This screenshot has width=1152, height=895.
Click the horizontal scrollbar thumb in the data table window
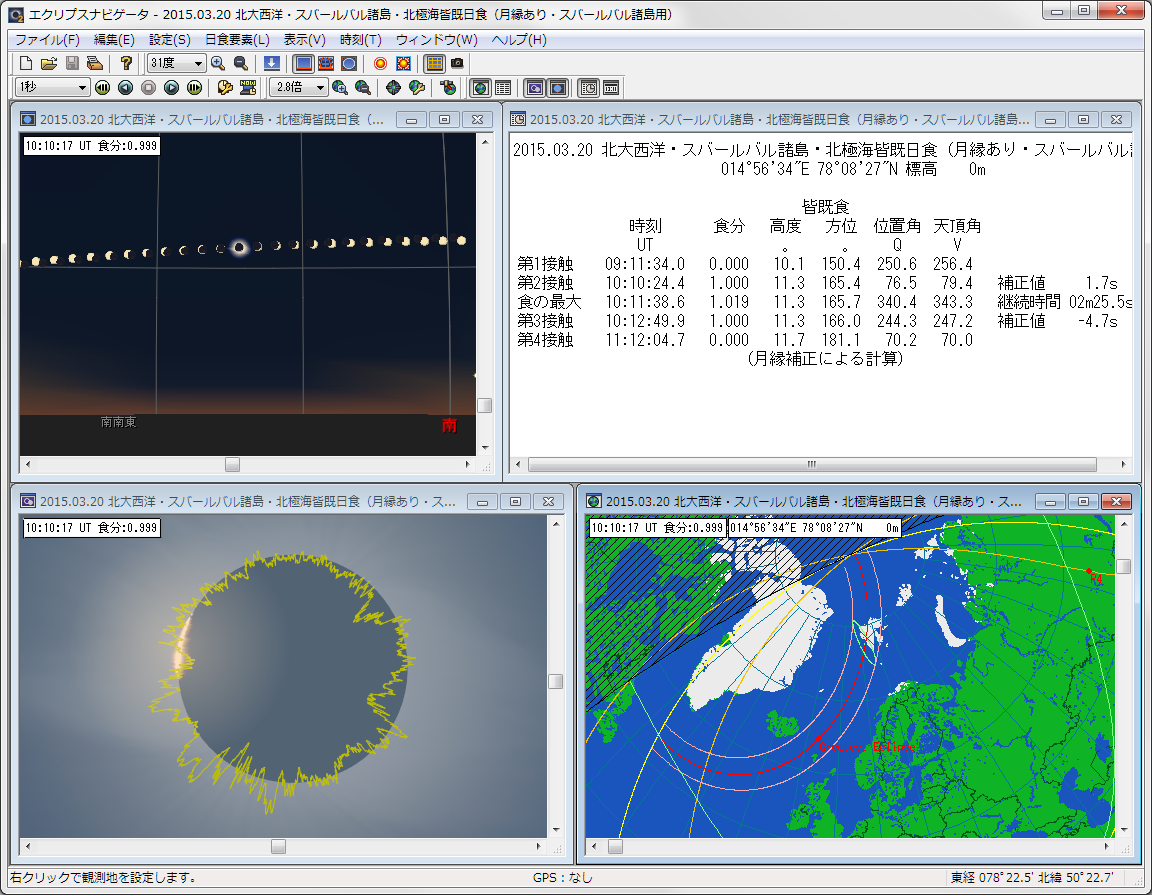[x=811, y=464]
